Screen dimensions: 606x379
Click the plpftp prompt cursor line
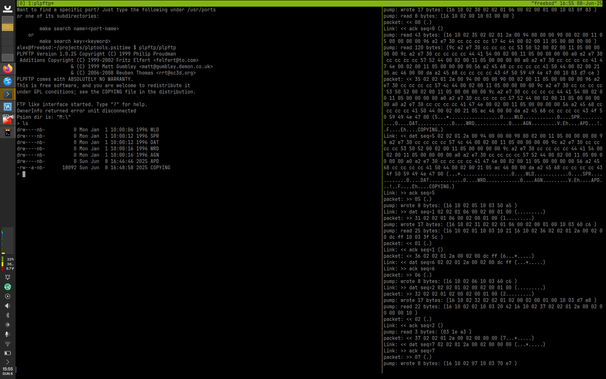click(21, 174)
